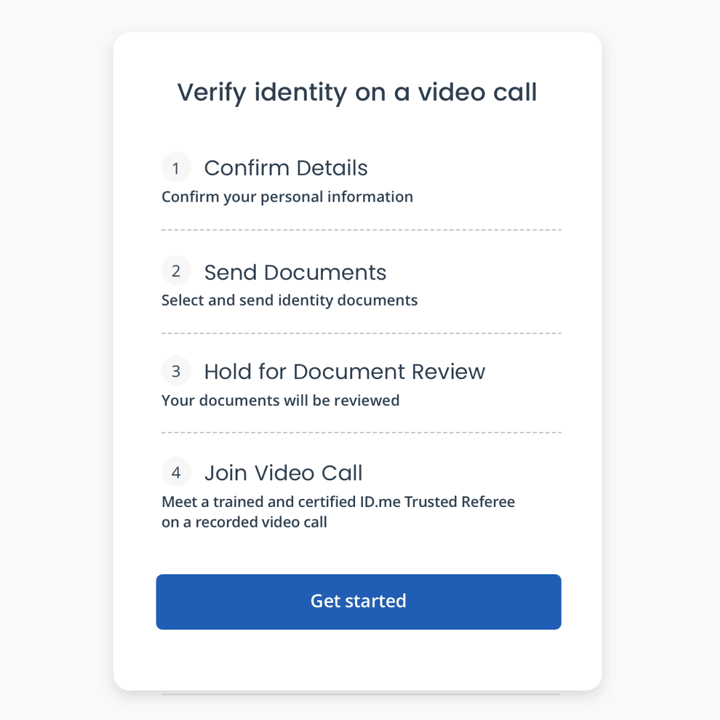720x720 pixels.
Task: Click 'on a recorded video call' text
Action: 244,522
